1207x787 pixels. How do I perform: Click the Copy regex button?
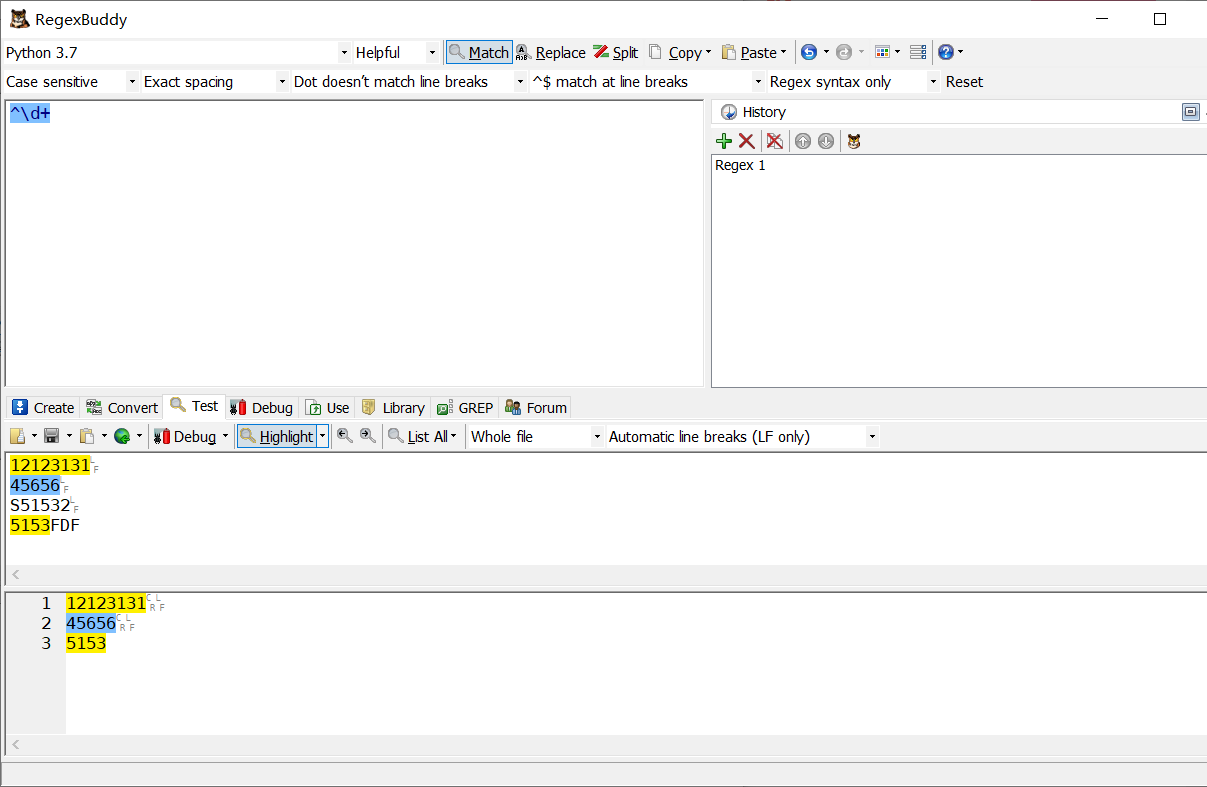[x=674, y=52]
